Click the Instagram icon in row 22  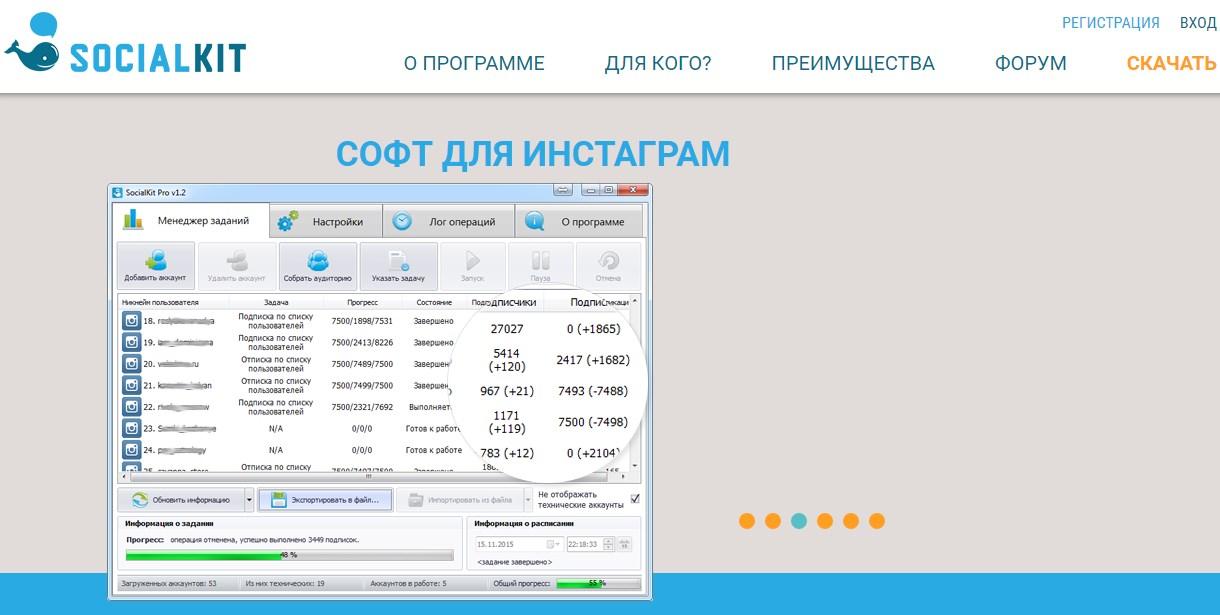[131, 407]
